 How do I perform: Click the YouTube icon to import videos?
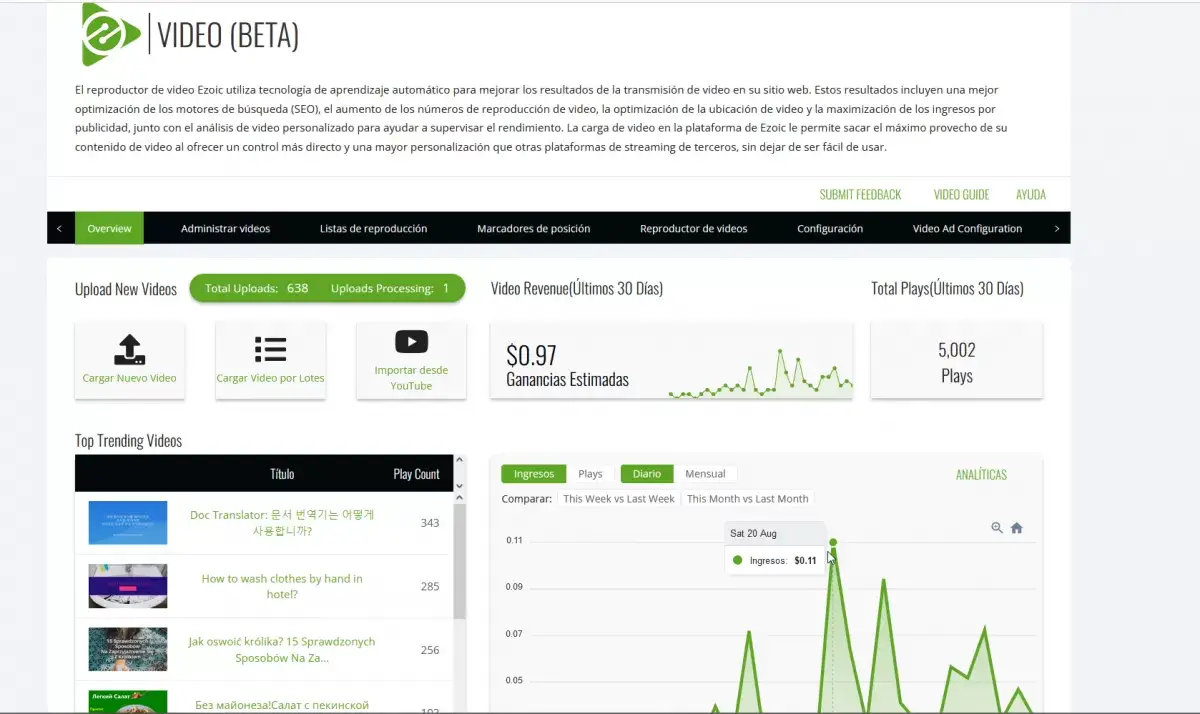411,342
